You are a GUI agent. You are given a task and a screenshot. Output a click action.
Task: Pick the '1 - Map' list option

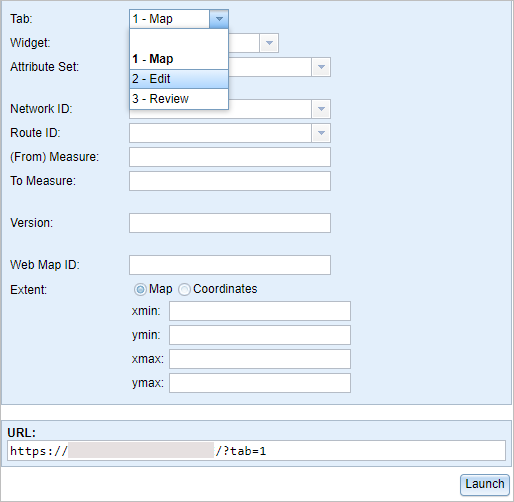pos(179,59)
